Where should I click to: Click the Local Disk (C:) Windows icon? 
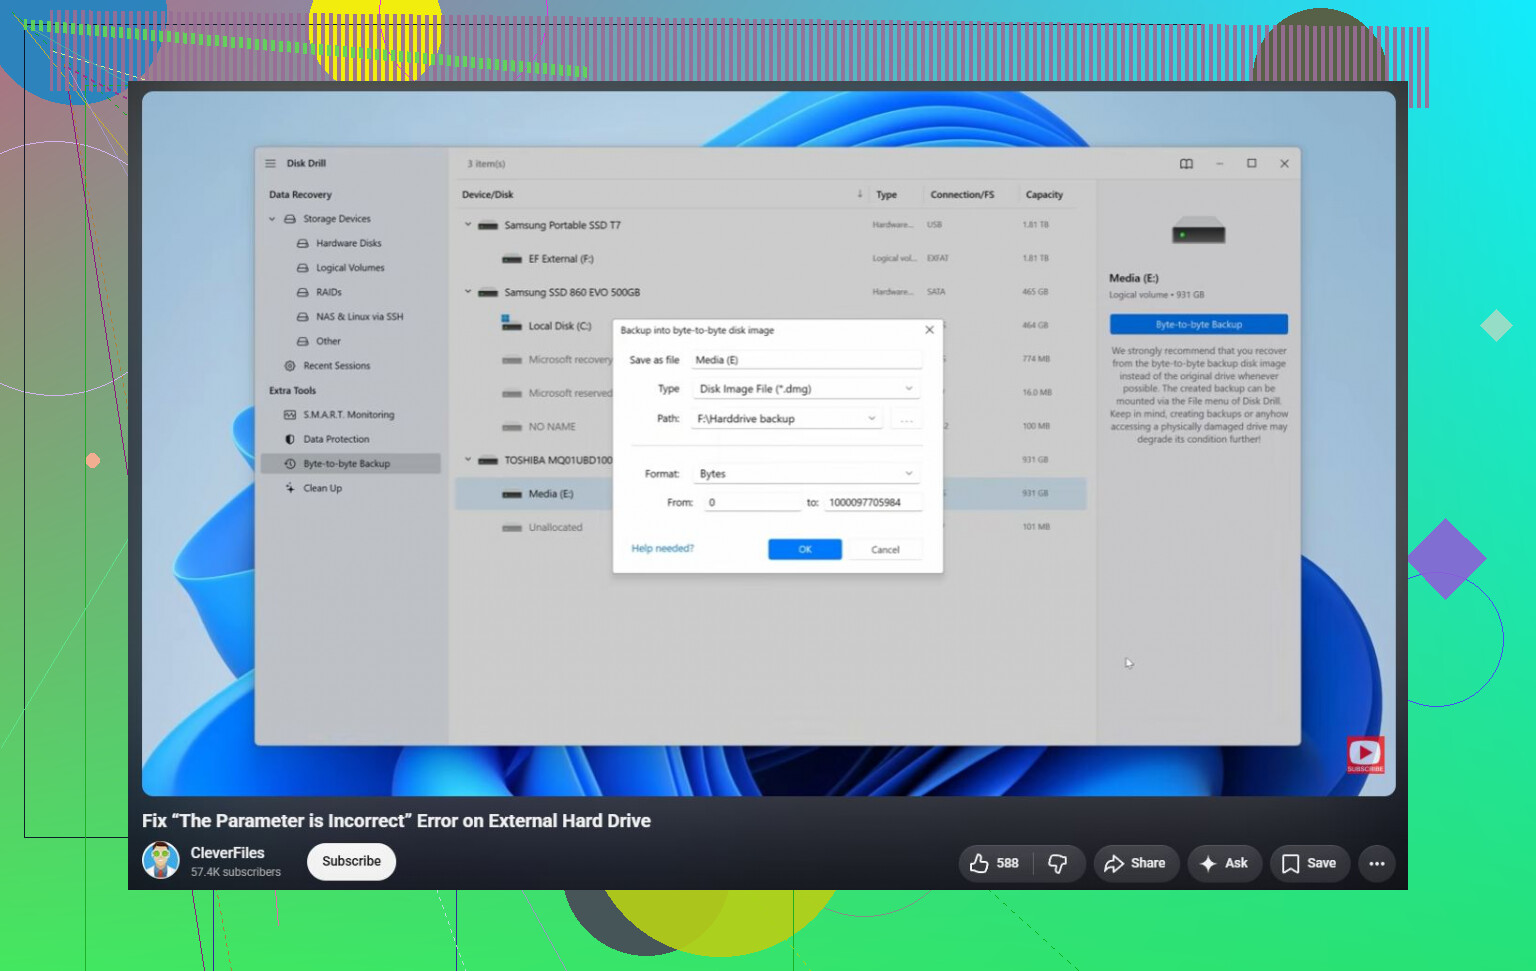[x=511, y=323]
